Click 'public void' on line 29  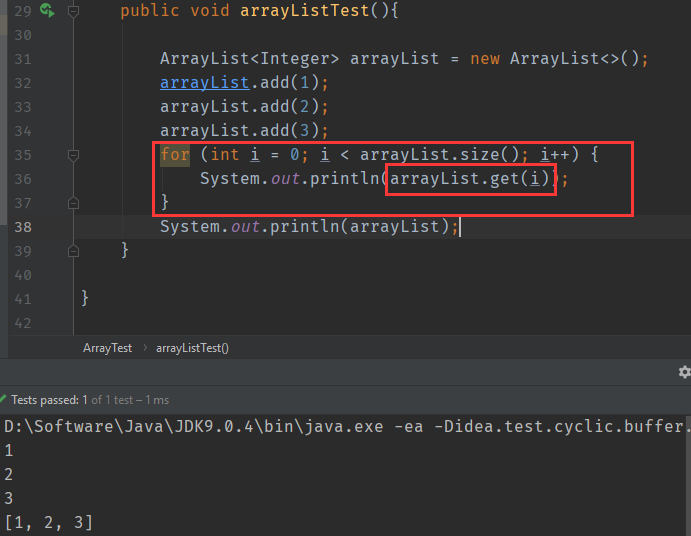click(175, 11)
